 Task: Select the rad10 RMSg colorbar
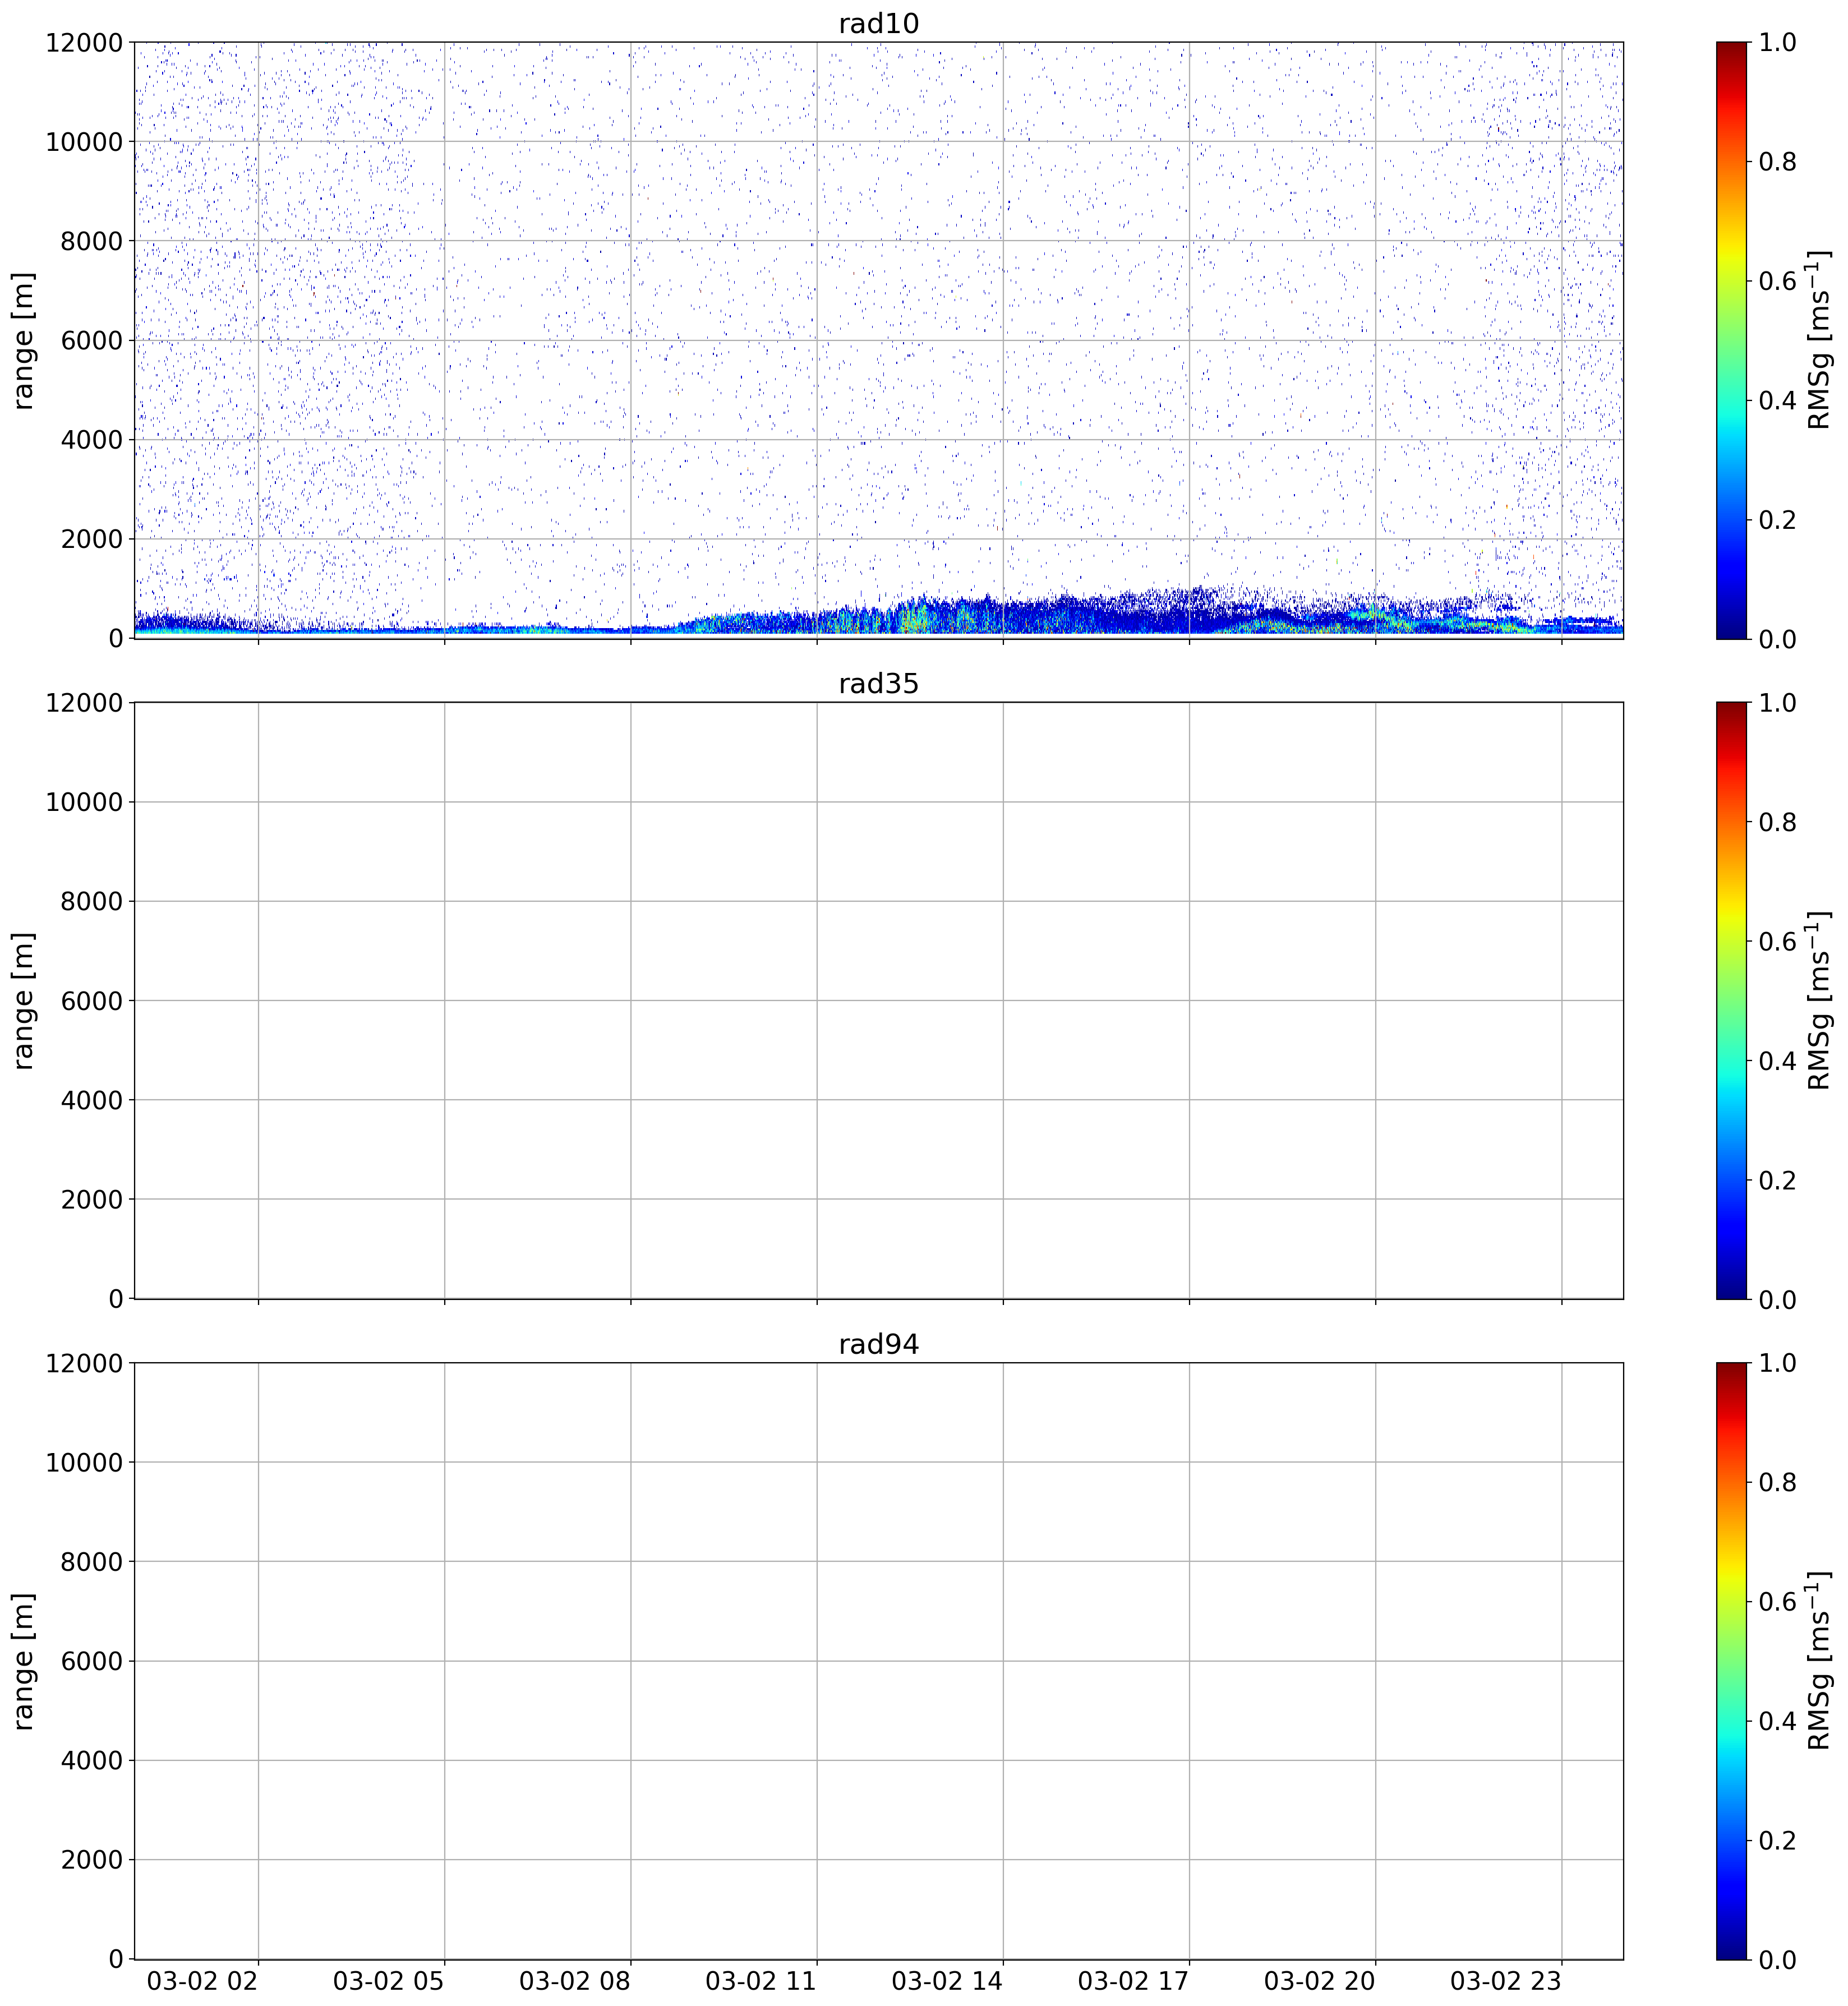[1731, 340]
